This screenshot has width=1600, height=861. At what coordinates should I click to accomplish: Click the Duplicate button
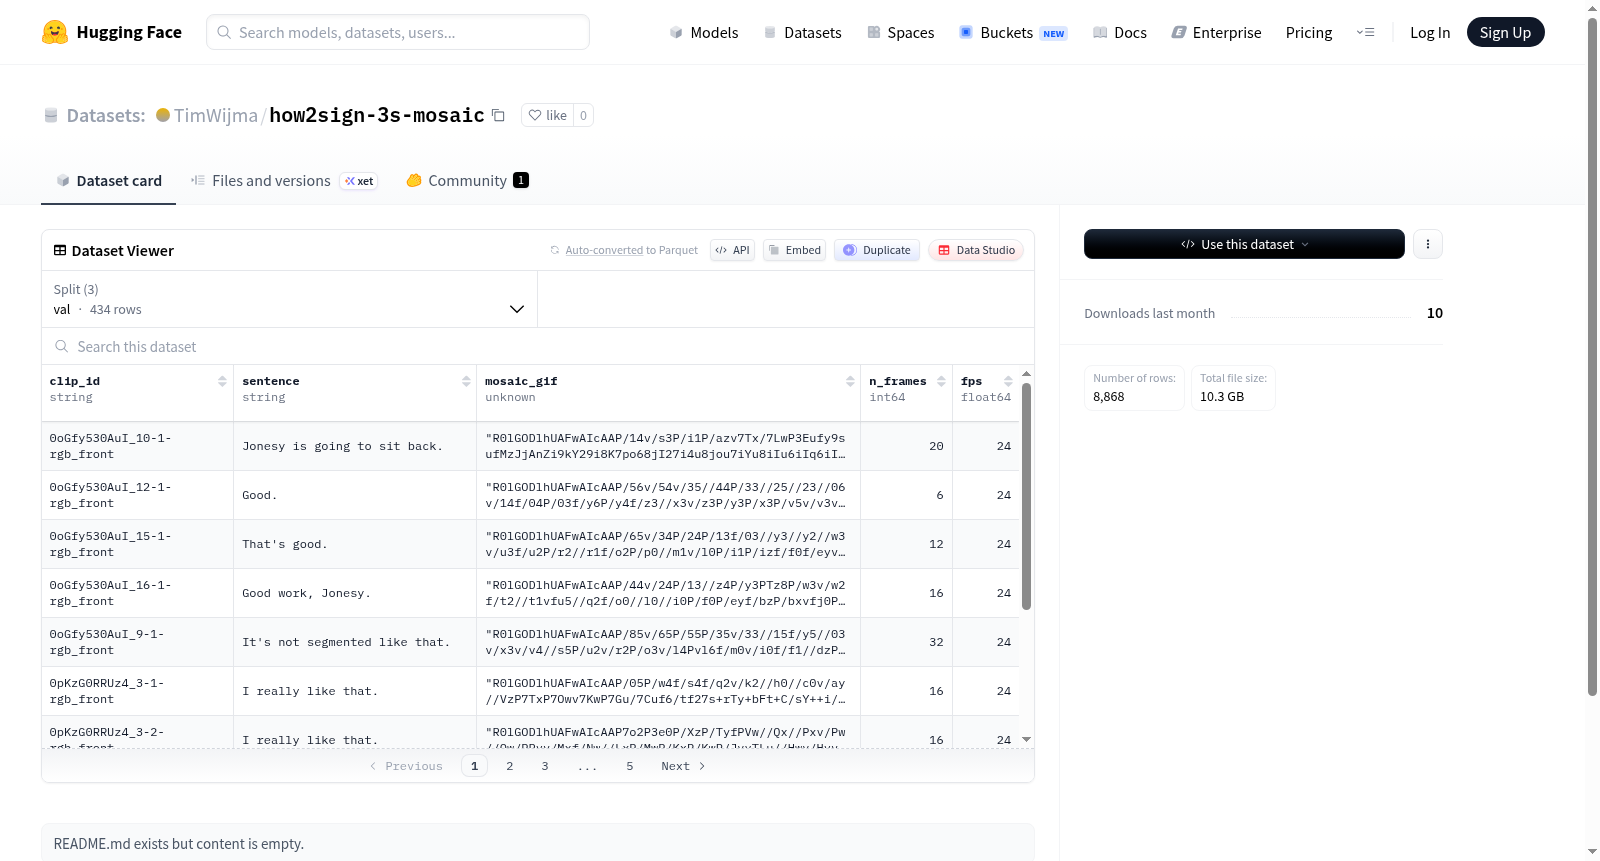877,250
